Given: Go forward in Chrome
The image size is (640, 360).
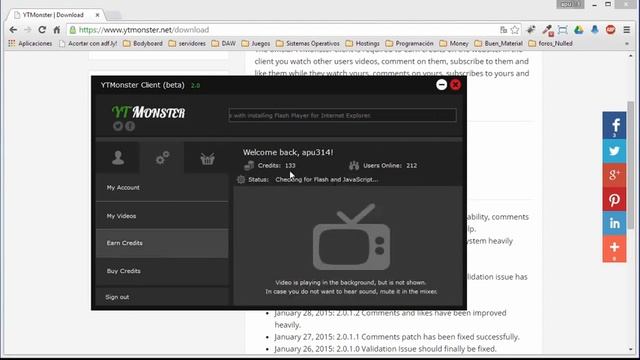Looking at the screenshot, I should 28,30.
